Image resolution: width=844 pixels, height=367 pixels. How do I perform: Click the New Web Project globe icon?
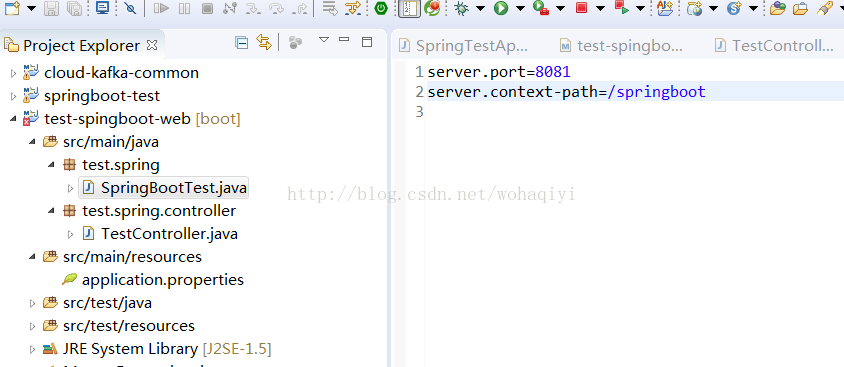(x=694, y=8)
